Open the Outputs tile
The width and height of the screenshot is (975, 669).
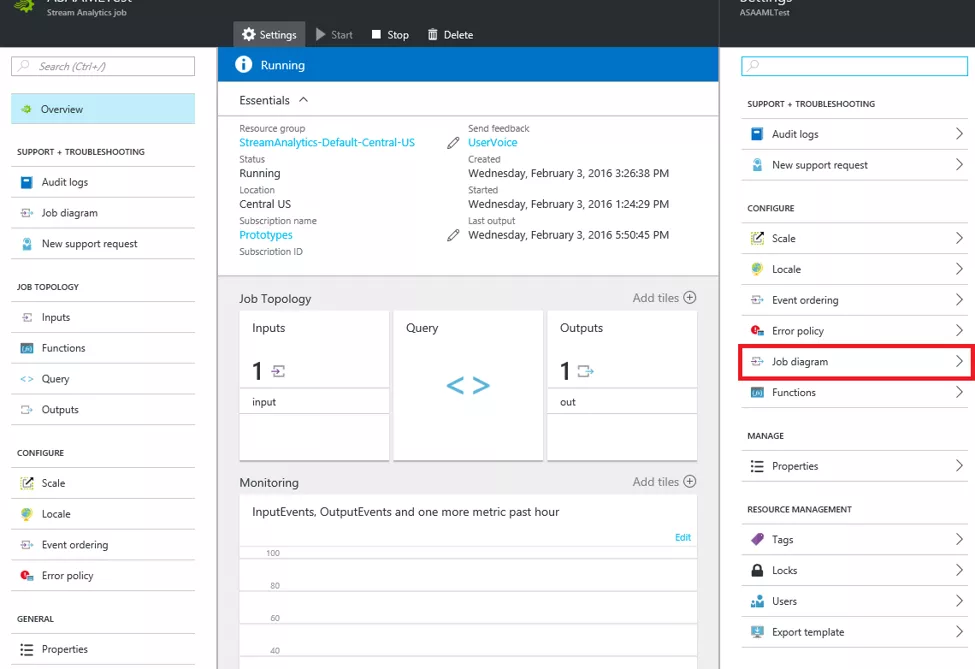622,386
